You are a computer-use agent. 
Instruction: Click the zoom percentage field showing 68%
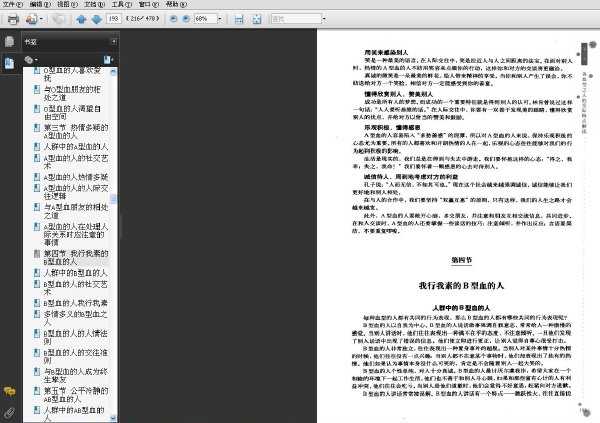[x=205, y=18]
